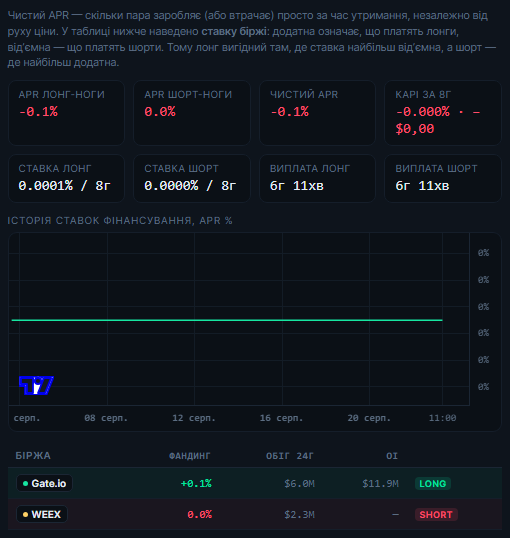Click the green dot beside Gate.io

[25, 483]
